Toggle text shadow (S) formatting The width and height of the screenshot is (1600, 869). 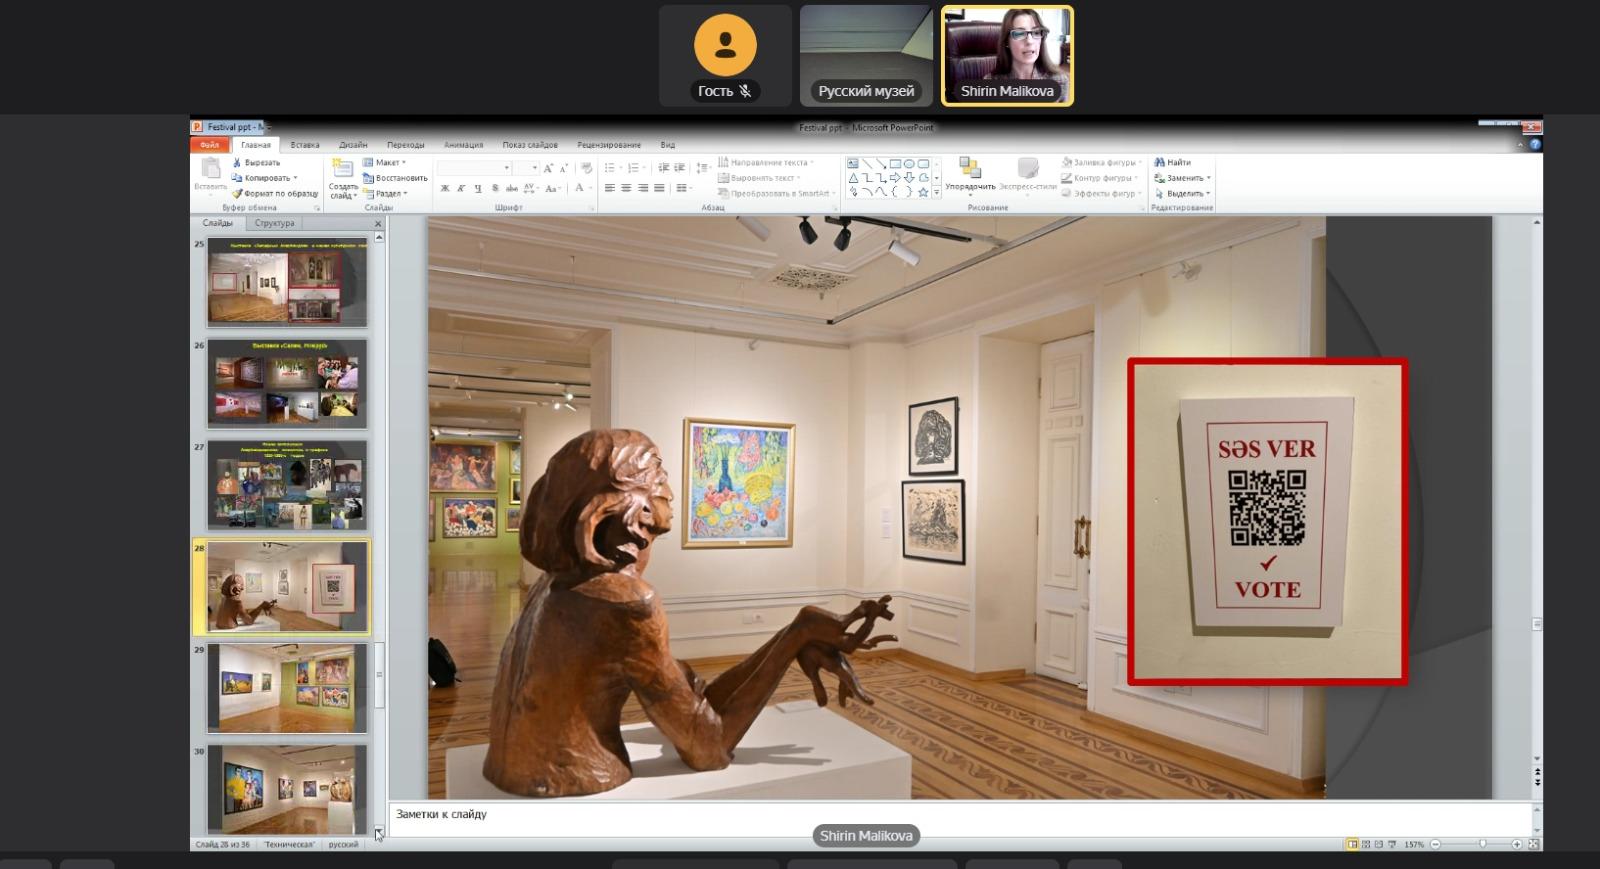pyautogui.click(x=495, y=188)
